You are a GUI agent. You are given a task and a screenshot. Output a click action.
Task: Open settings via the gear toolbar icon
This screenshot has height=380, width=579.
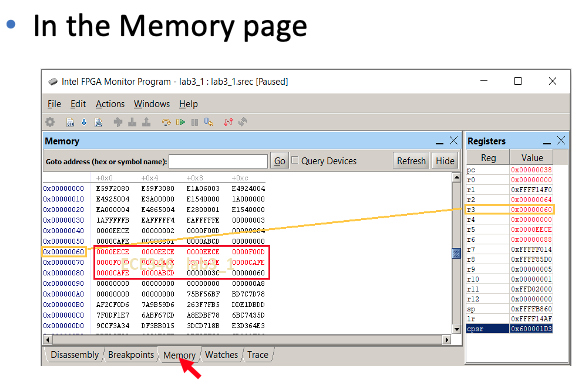(50, 121)
